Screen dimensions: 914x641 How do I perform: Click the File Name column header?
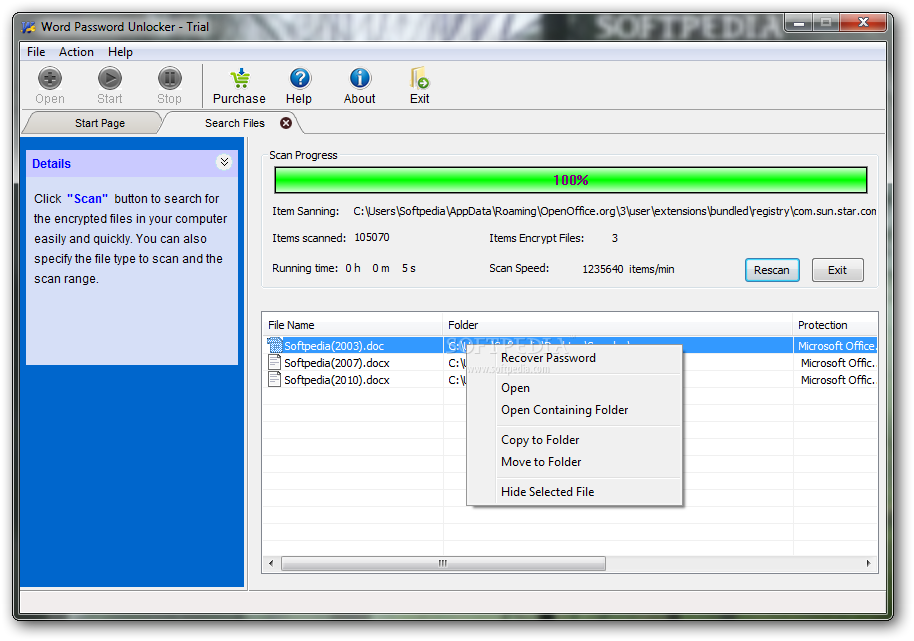click(x=352, y=325)
